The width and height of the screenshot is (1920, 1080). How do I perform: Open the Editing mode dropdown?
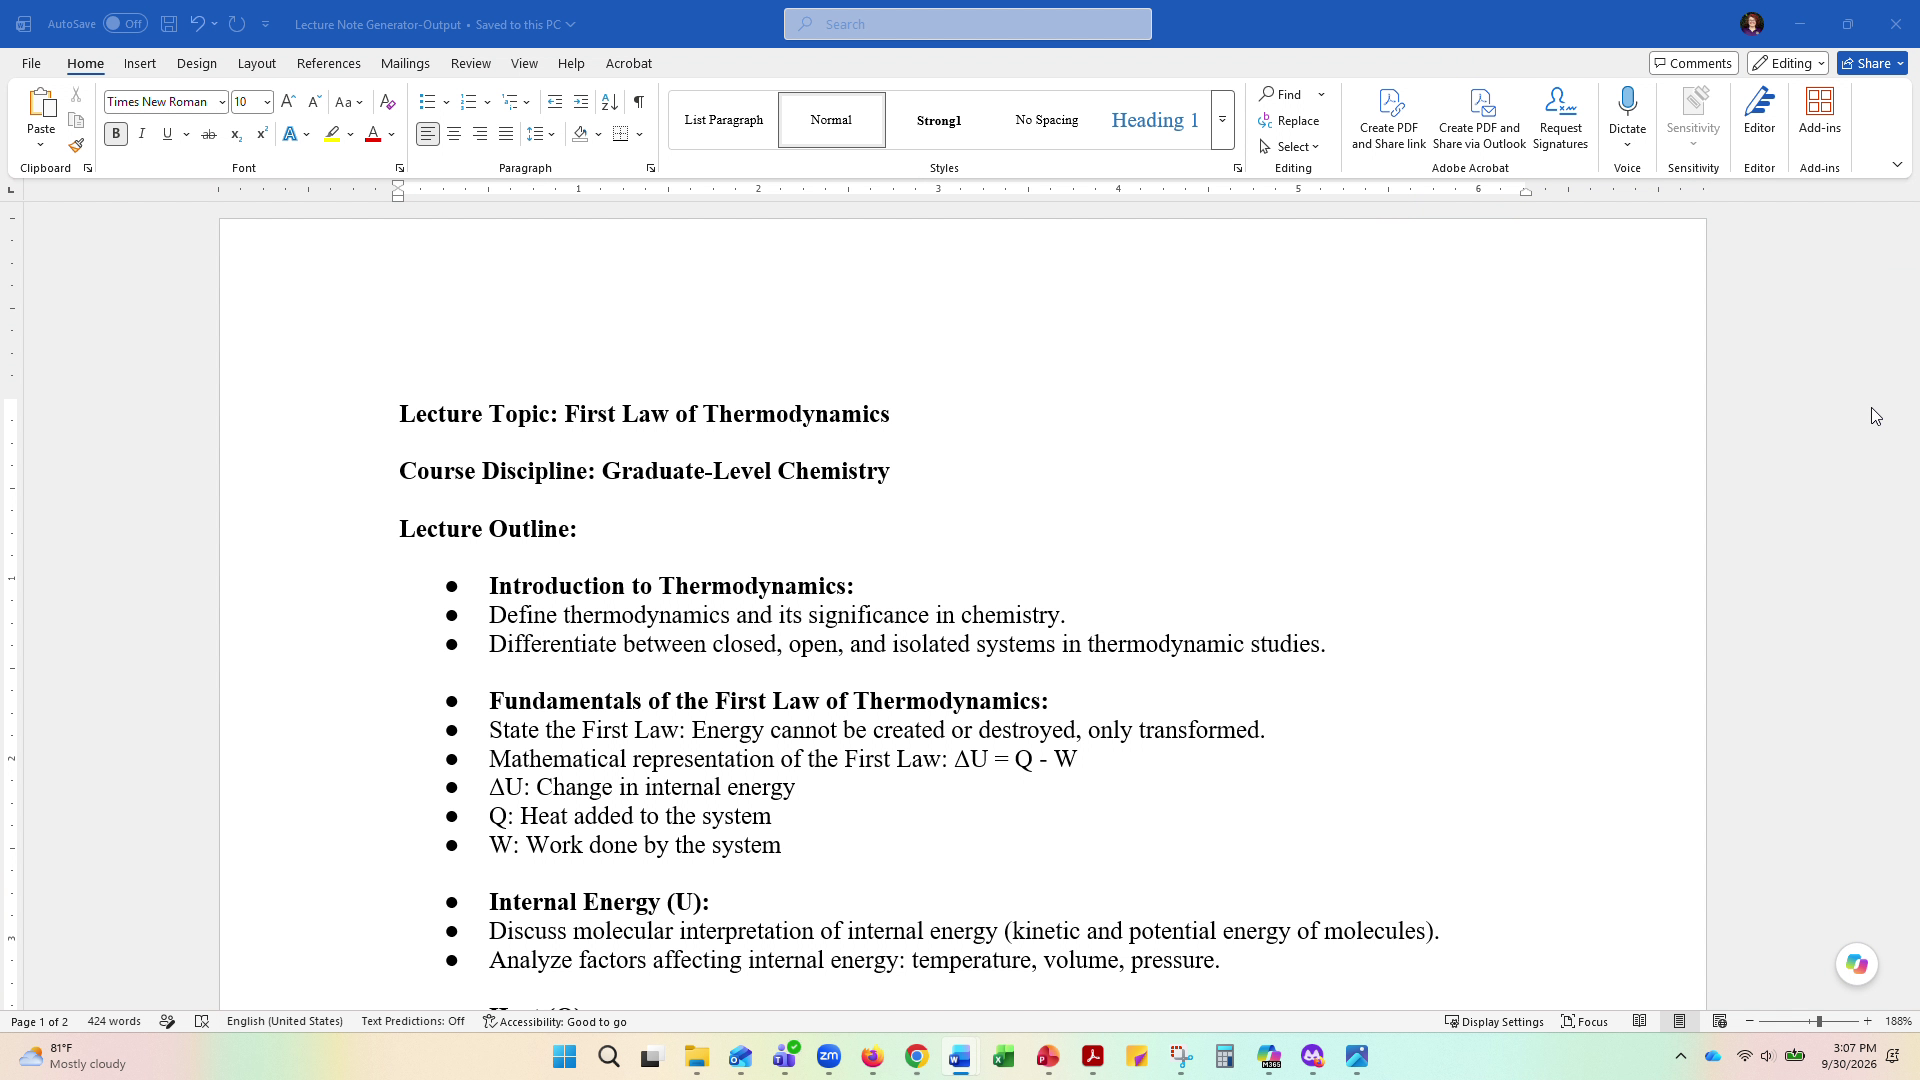1788,63
